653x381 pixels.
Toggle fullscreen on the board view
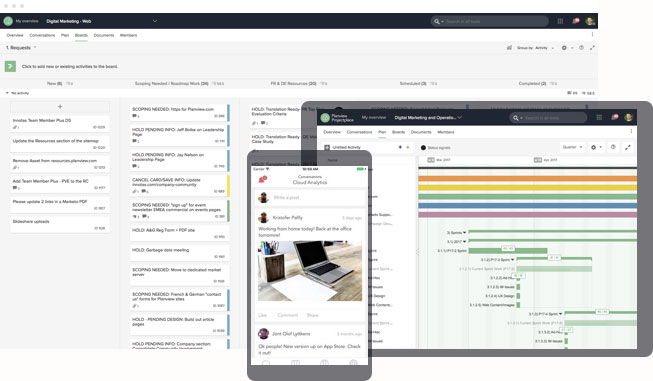pos(592,48)
